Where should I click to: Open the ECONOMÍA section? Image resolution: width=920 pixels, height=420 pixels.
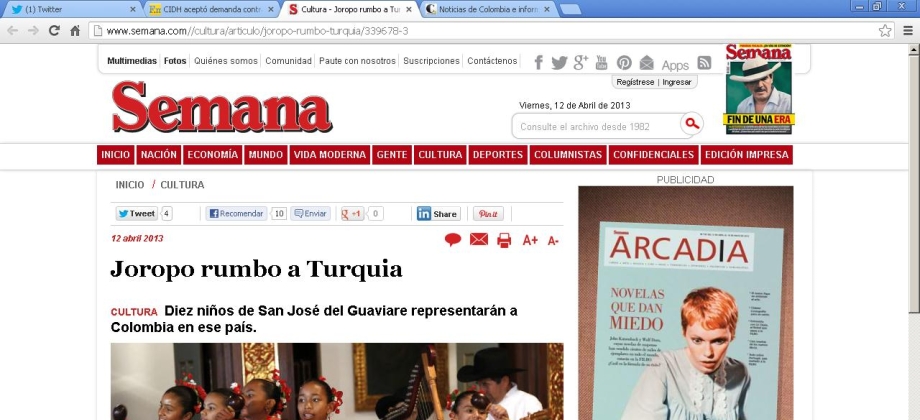click(212, 155)
